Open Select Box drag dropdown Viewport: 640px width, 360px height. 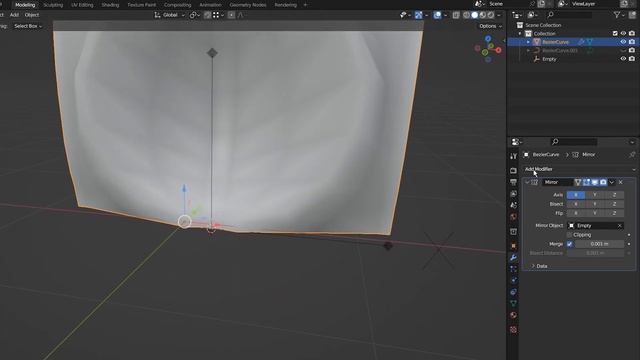point(28,26)
